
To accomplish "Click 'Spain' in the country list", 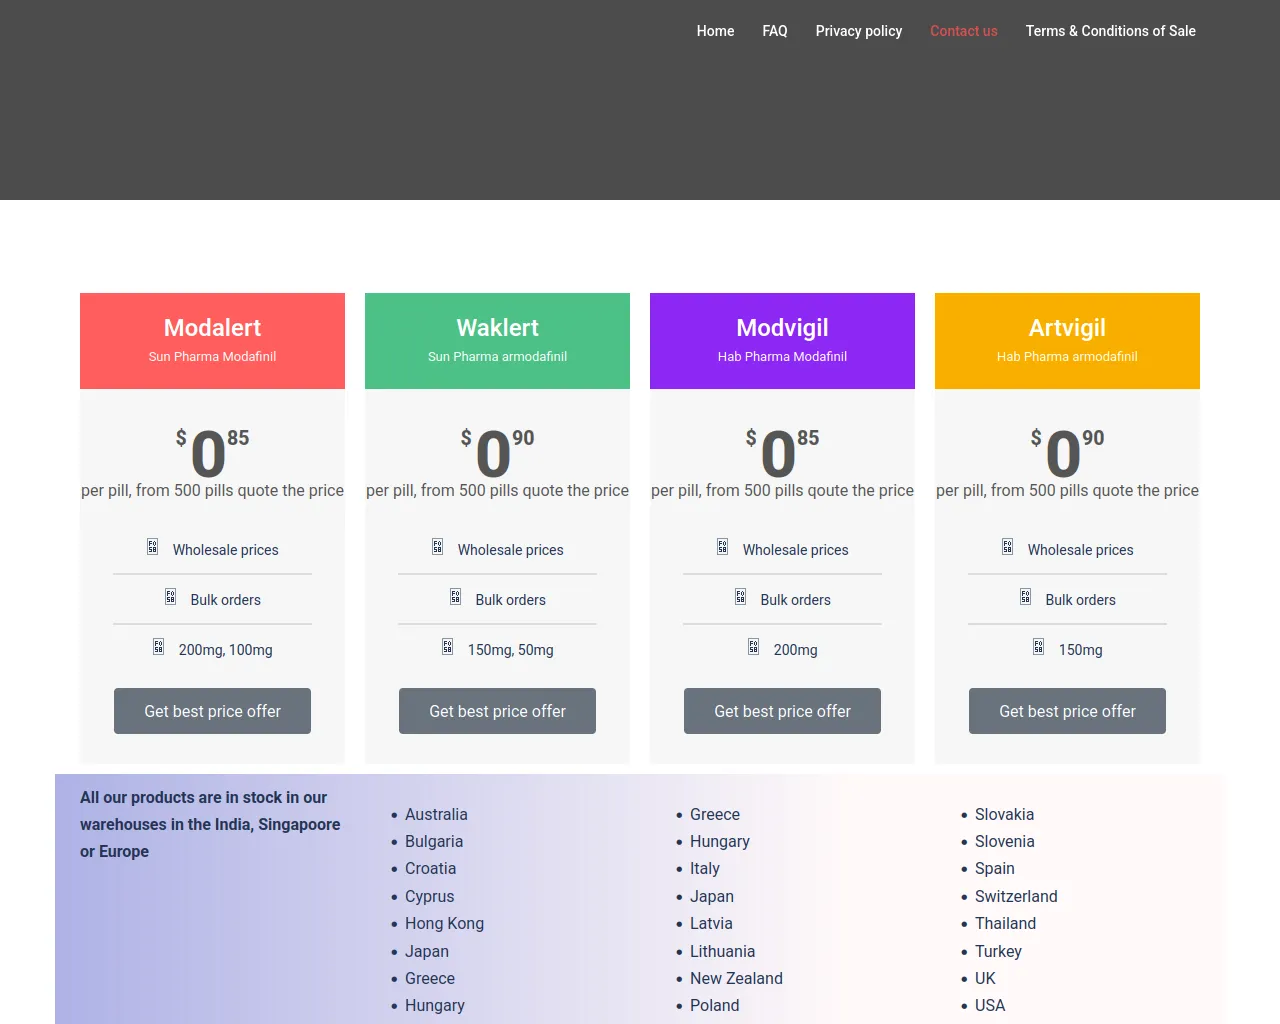I will click(995, 869).
